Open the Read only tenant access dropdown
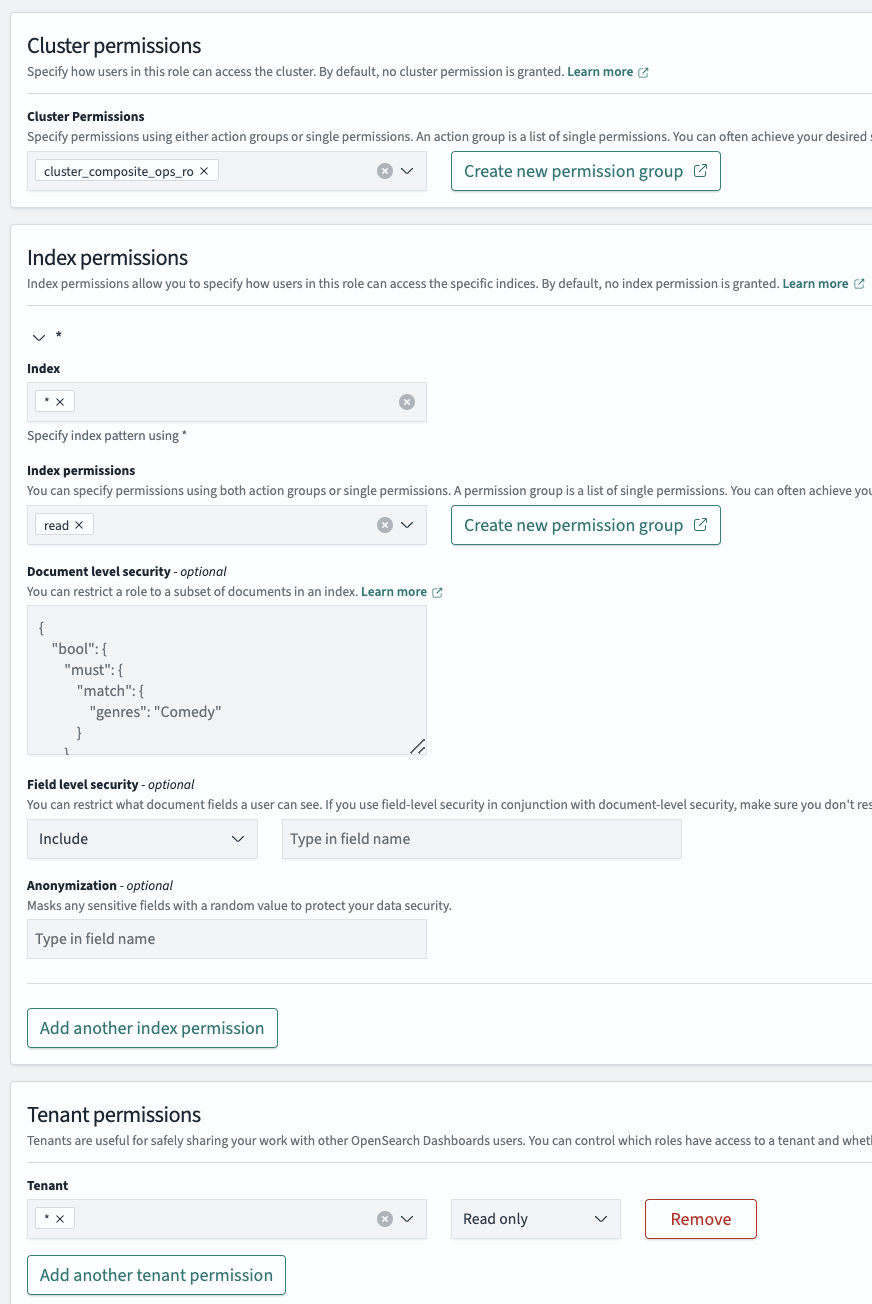 [x=535, y=1219]
